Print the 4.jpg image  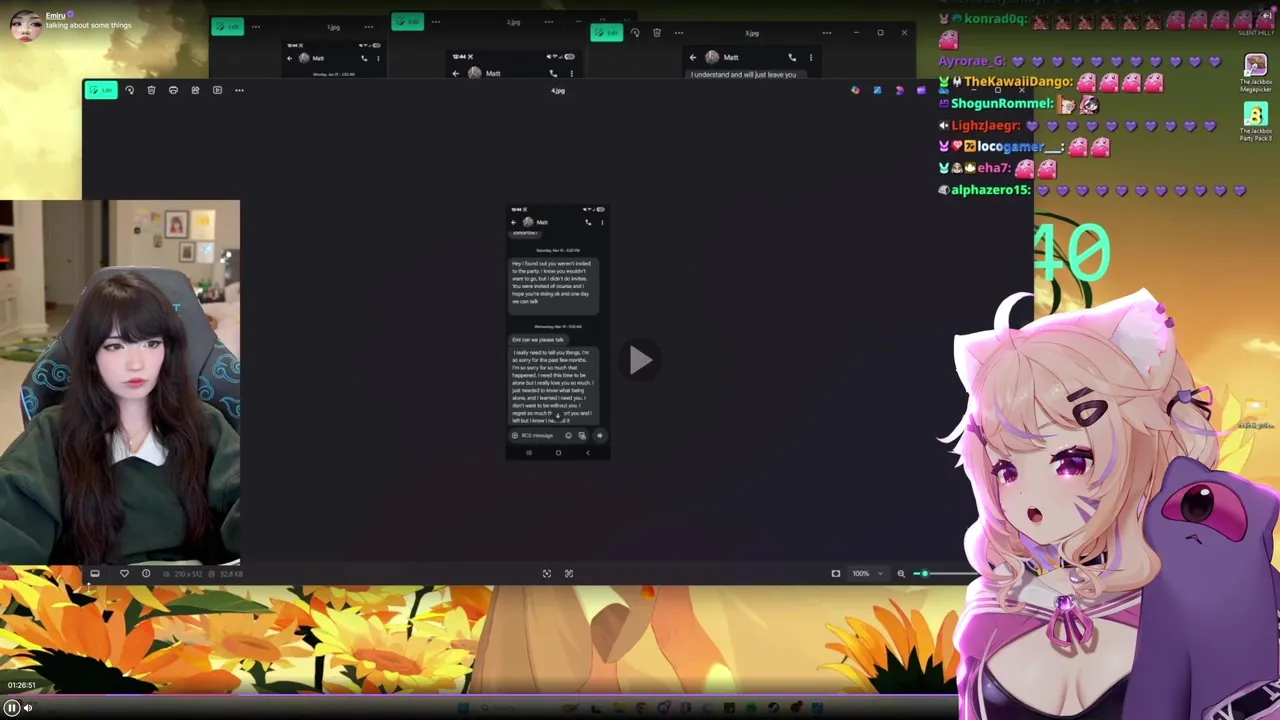pos(173,90)
